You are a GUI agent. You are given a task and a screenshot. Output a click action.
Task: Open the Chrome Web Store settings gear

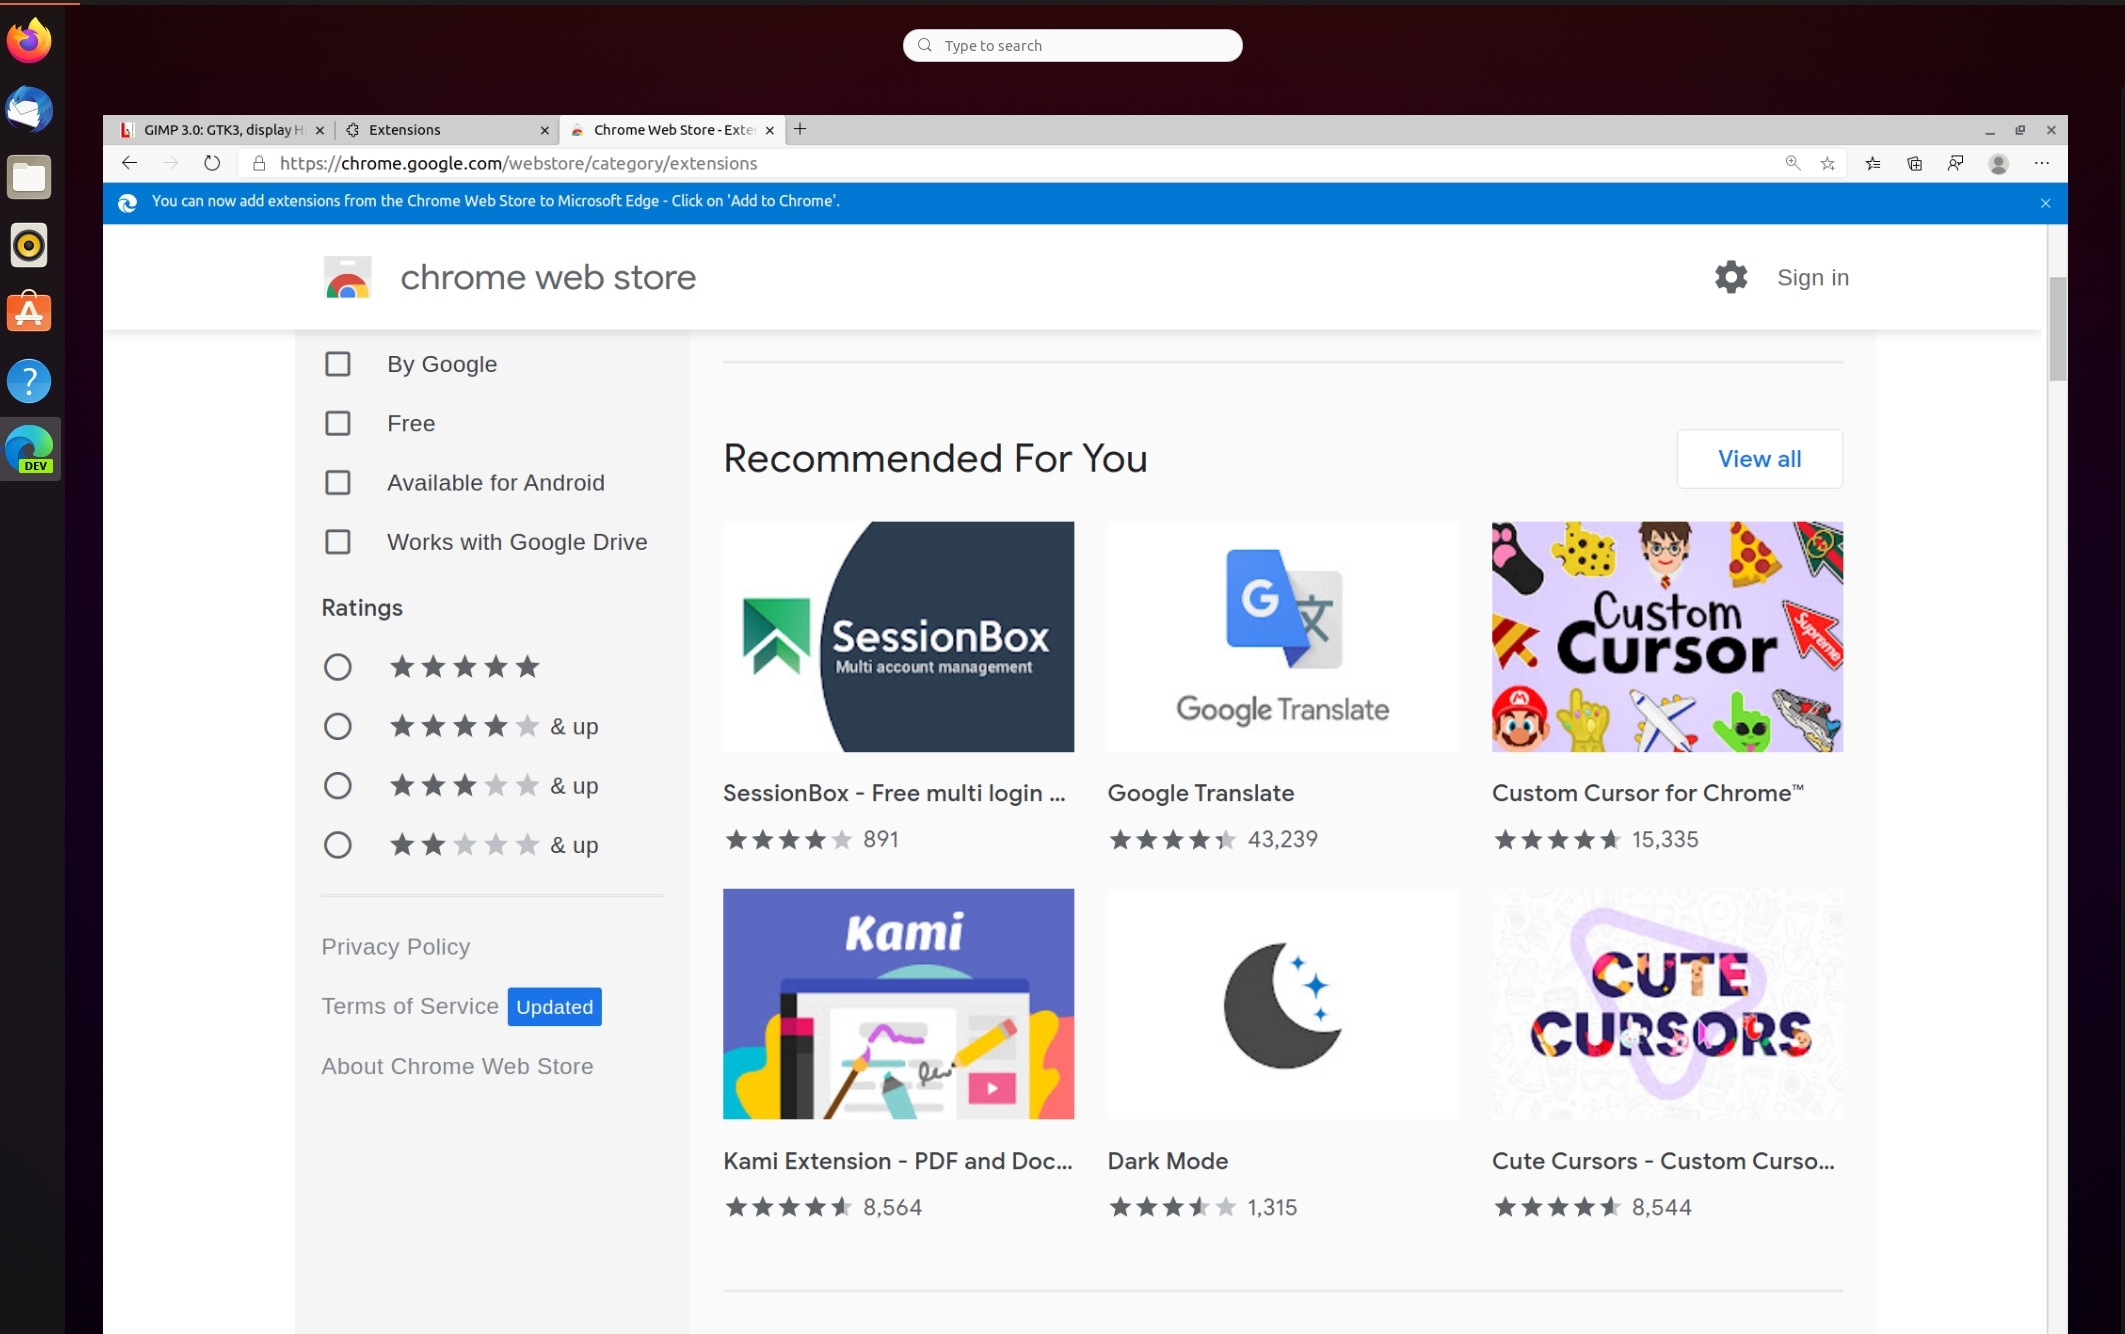click(1731, 277)
